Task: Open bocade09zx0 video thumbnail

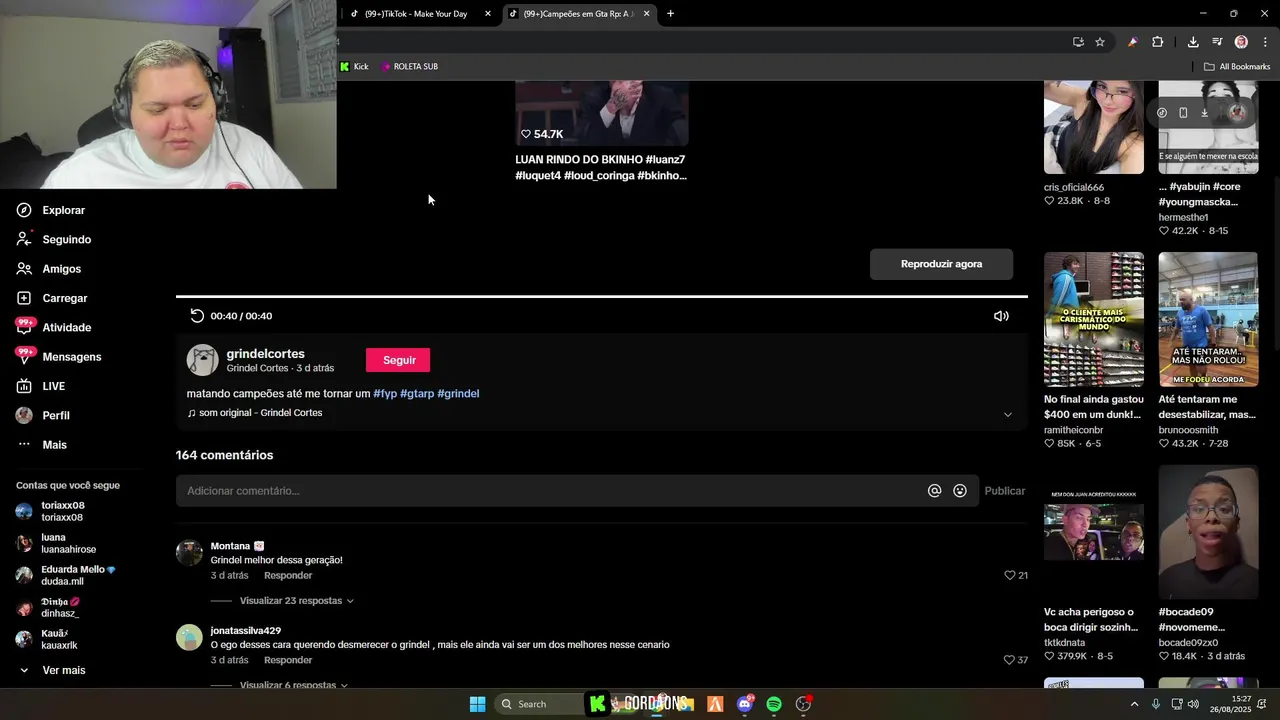Action: pos(1208,532)
